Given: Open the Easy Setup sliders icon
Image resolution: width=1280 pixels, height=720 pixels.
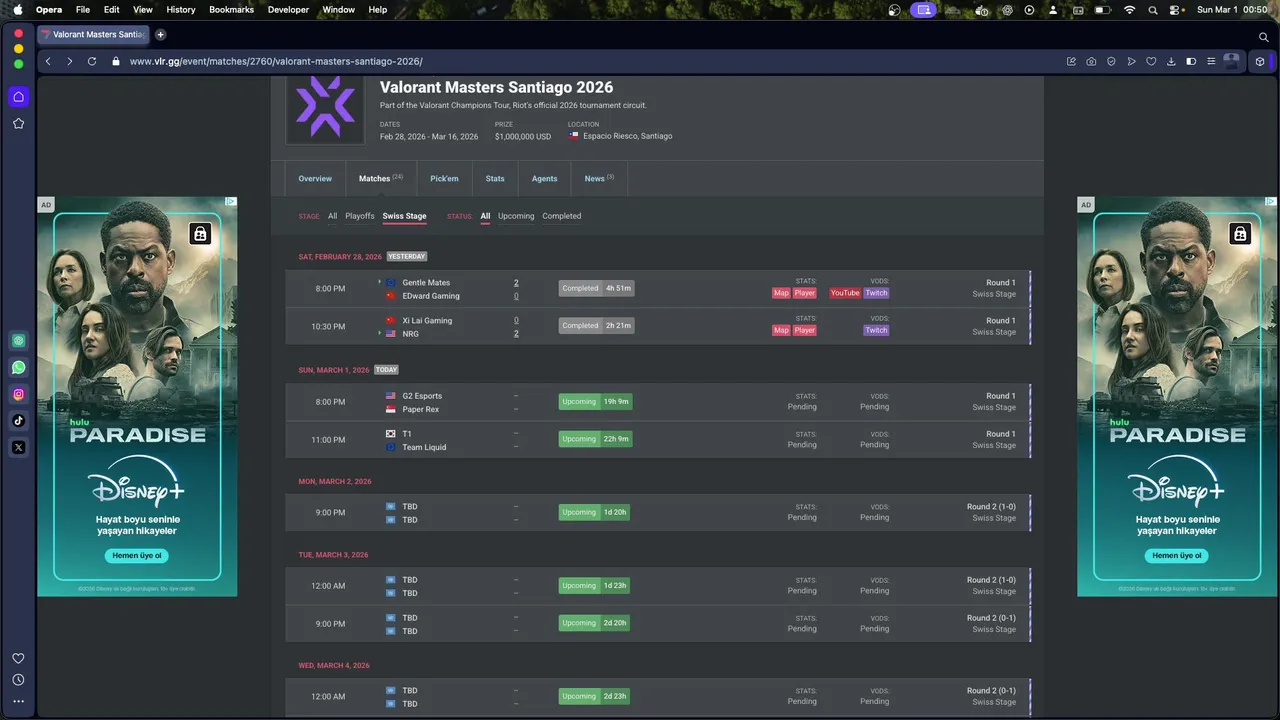Looking at the screenshot, I should coord(1211,61).
